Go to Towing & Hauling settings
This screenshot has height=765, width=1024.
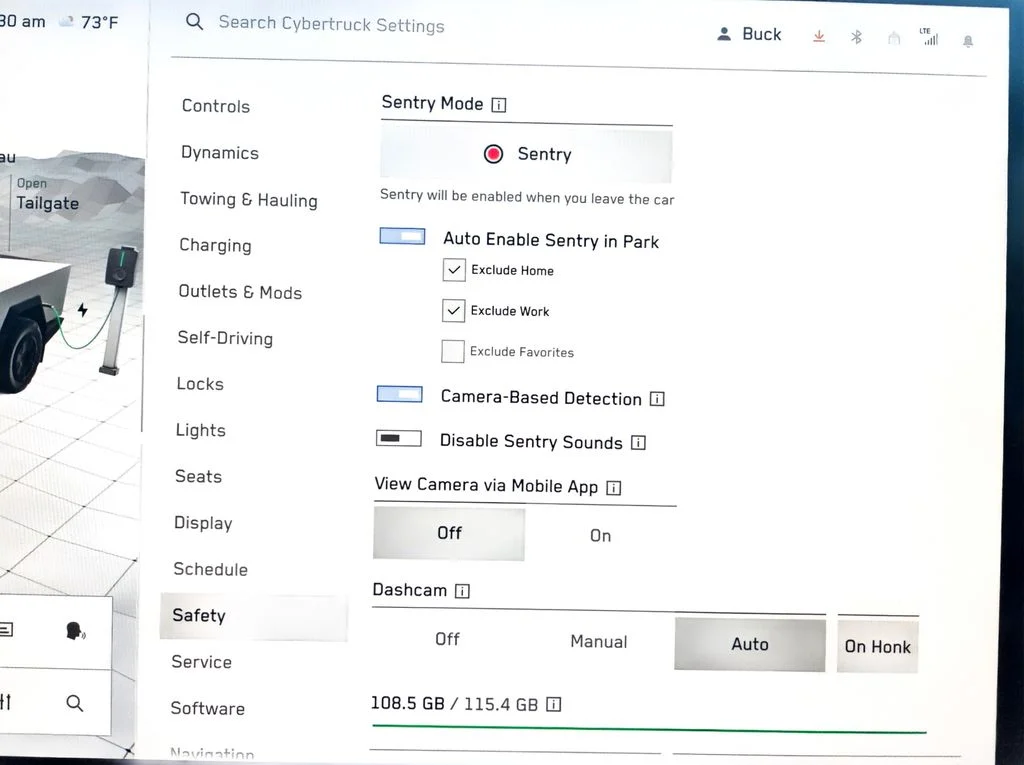click(x=249, y=199)
